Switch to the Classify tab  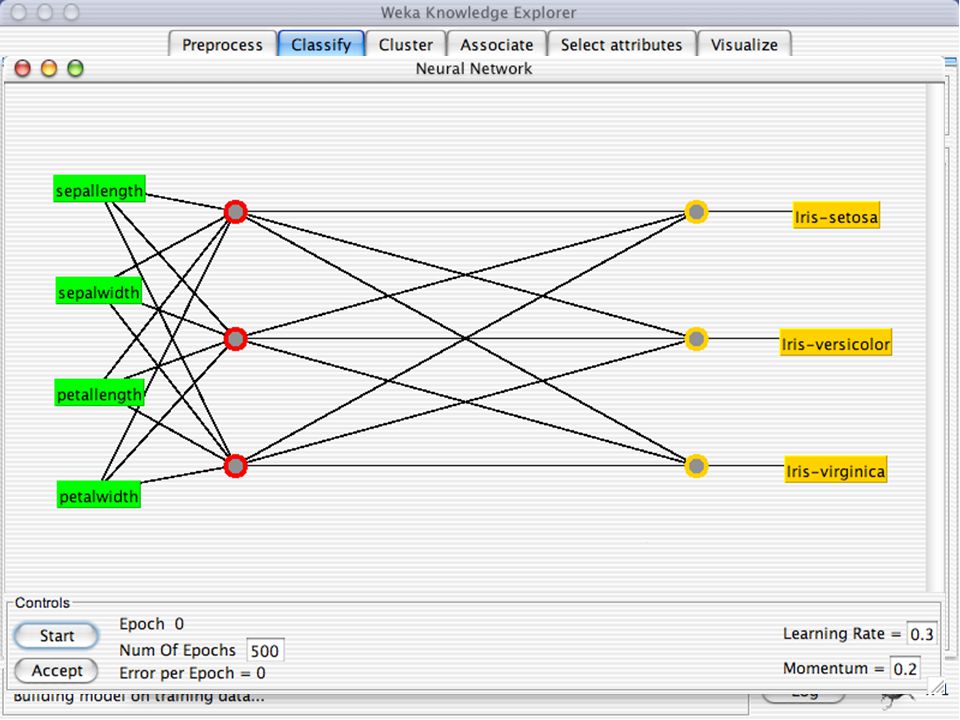coord(321,45)
